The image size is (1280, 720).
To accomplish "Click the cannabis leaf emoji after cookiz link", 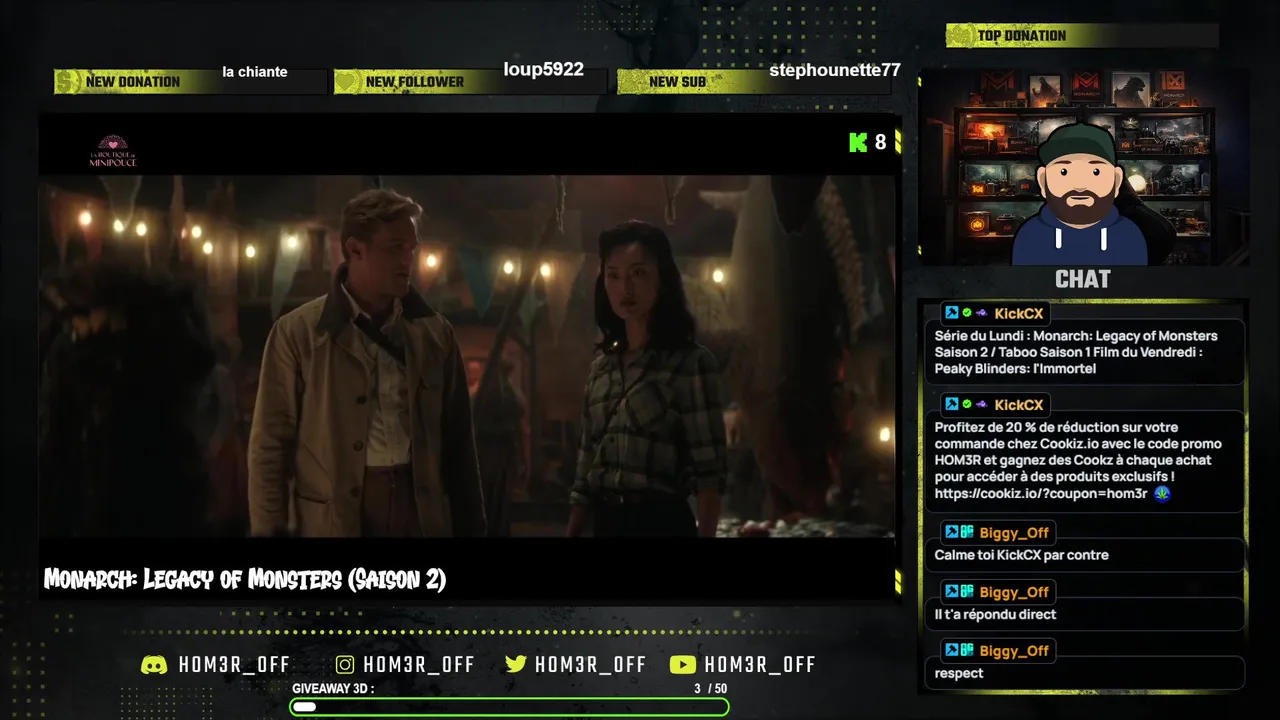I will (x=1162, y=494).
